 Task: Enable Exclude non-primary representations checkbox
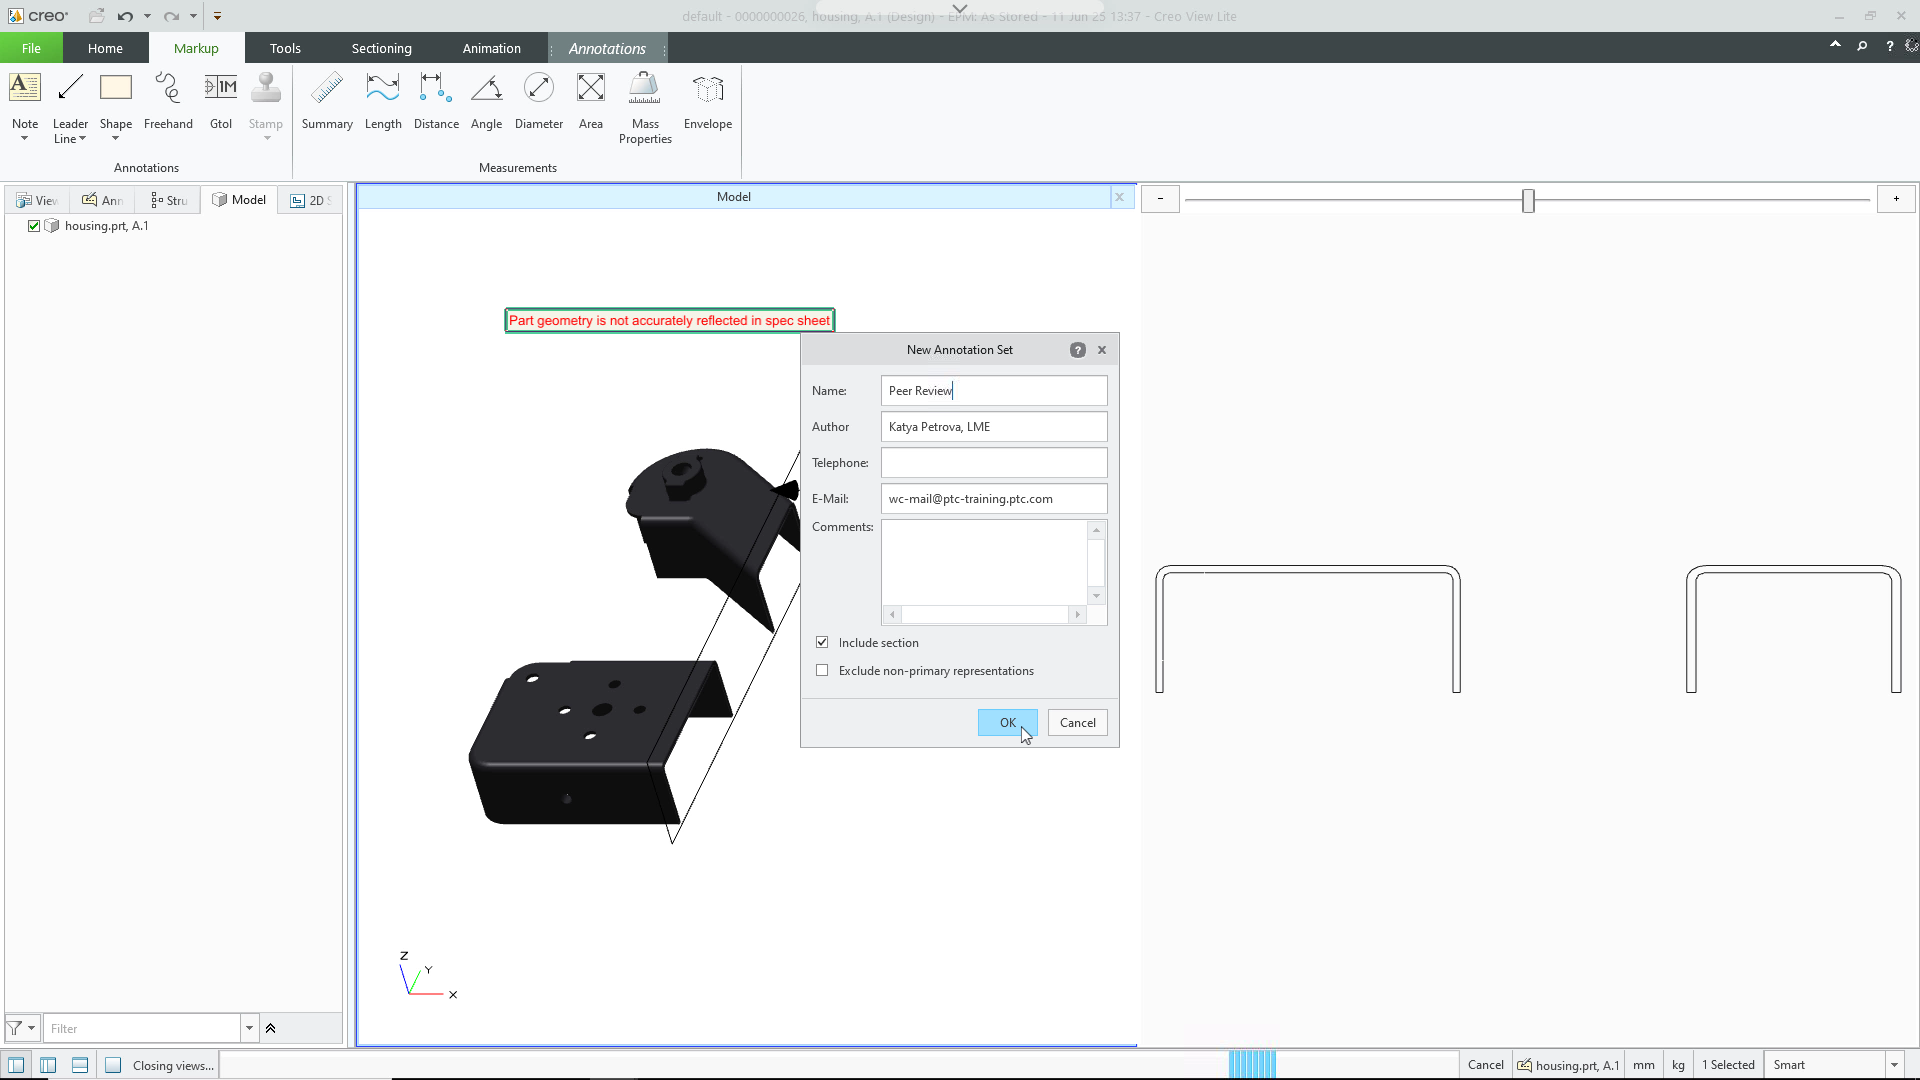(x=822, y=670)
